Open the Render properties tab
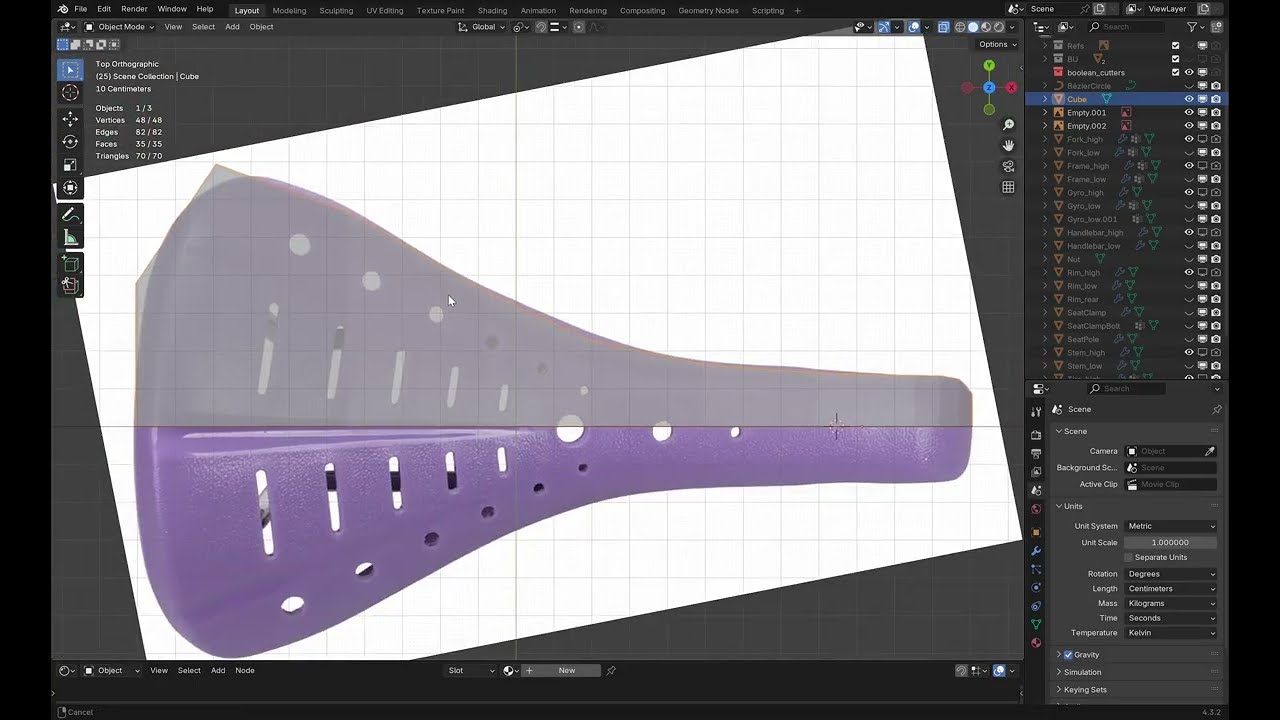1280x720 pixels. (1036, 435)
